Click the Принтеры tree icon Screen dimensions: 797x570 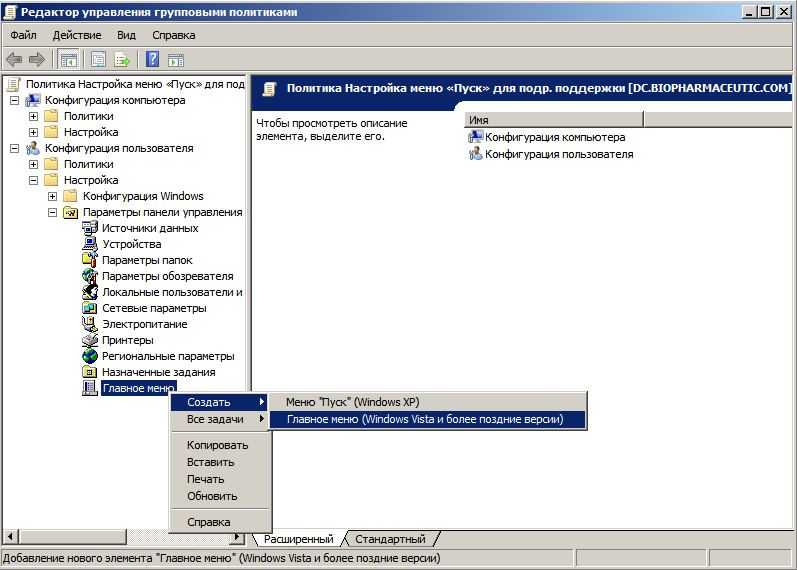click(x=90, y=340)
